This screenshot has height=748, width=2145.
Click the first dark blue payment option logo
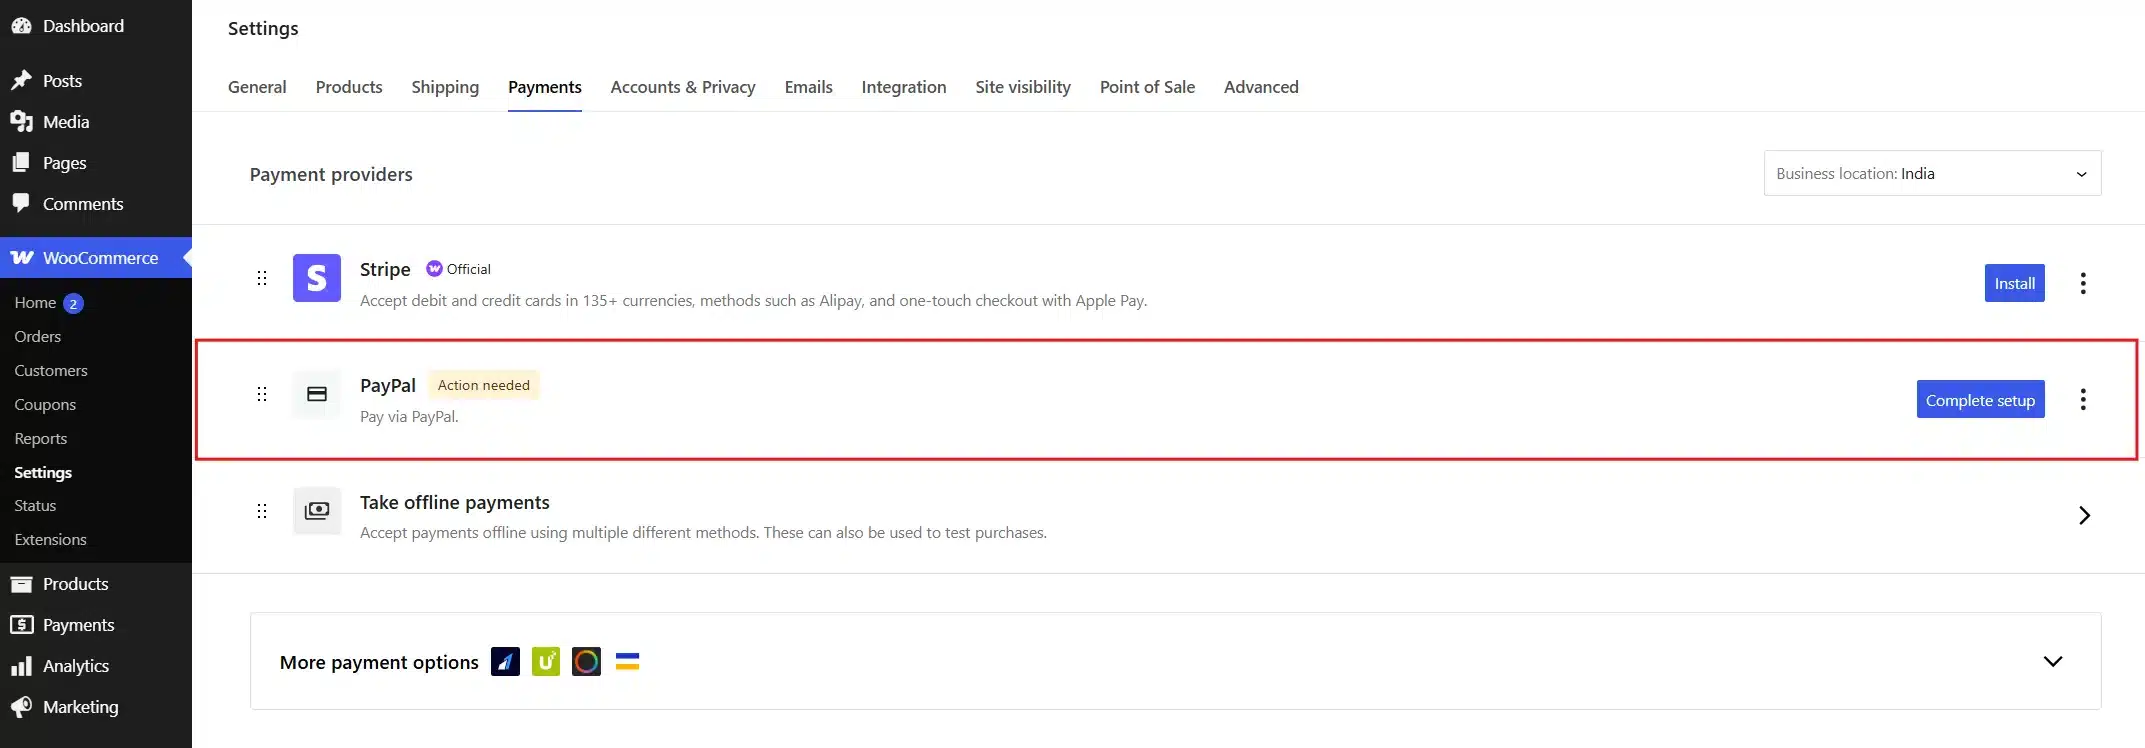505,662
